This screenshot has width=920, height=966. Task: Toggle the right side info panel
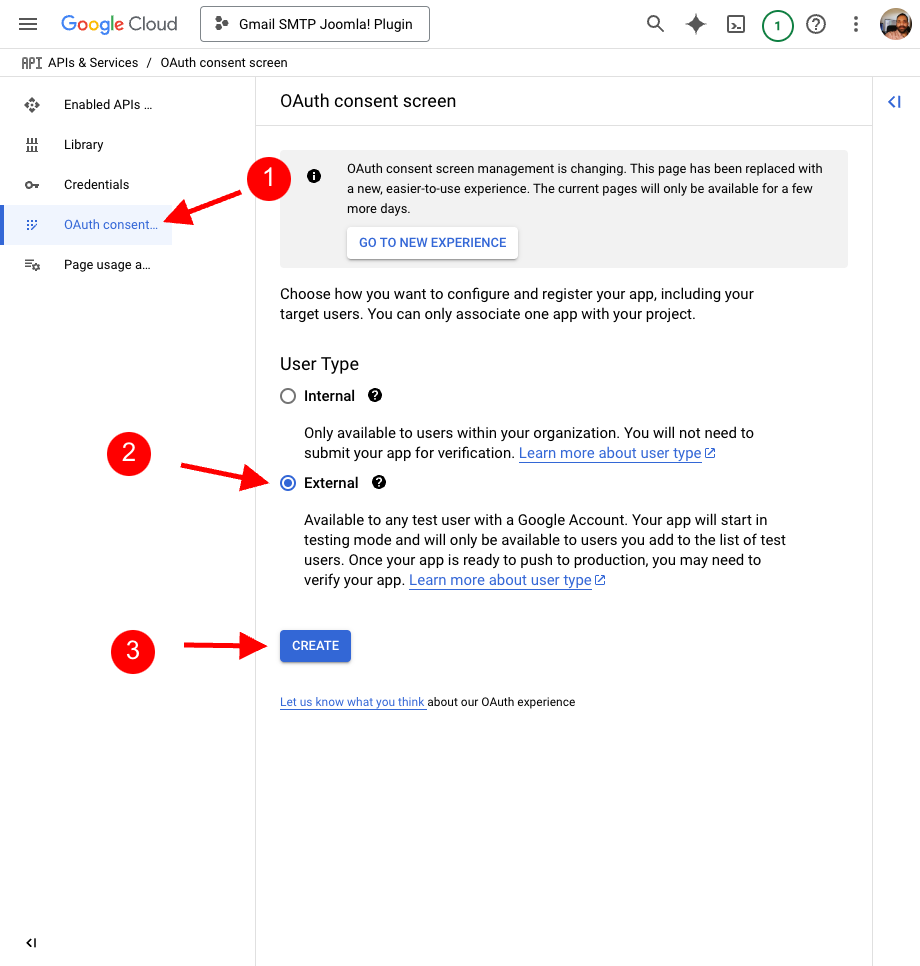point(894,102)
